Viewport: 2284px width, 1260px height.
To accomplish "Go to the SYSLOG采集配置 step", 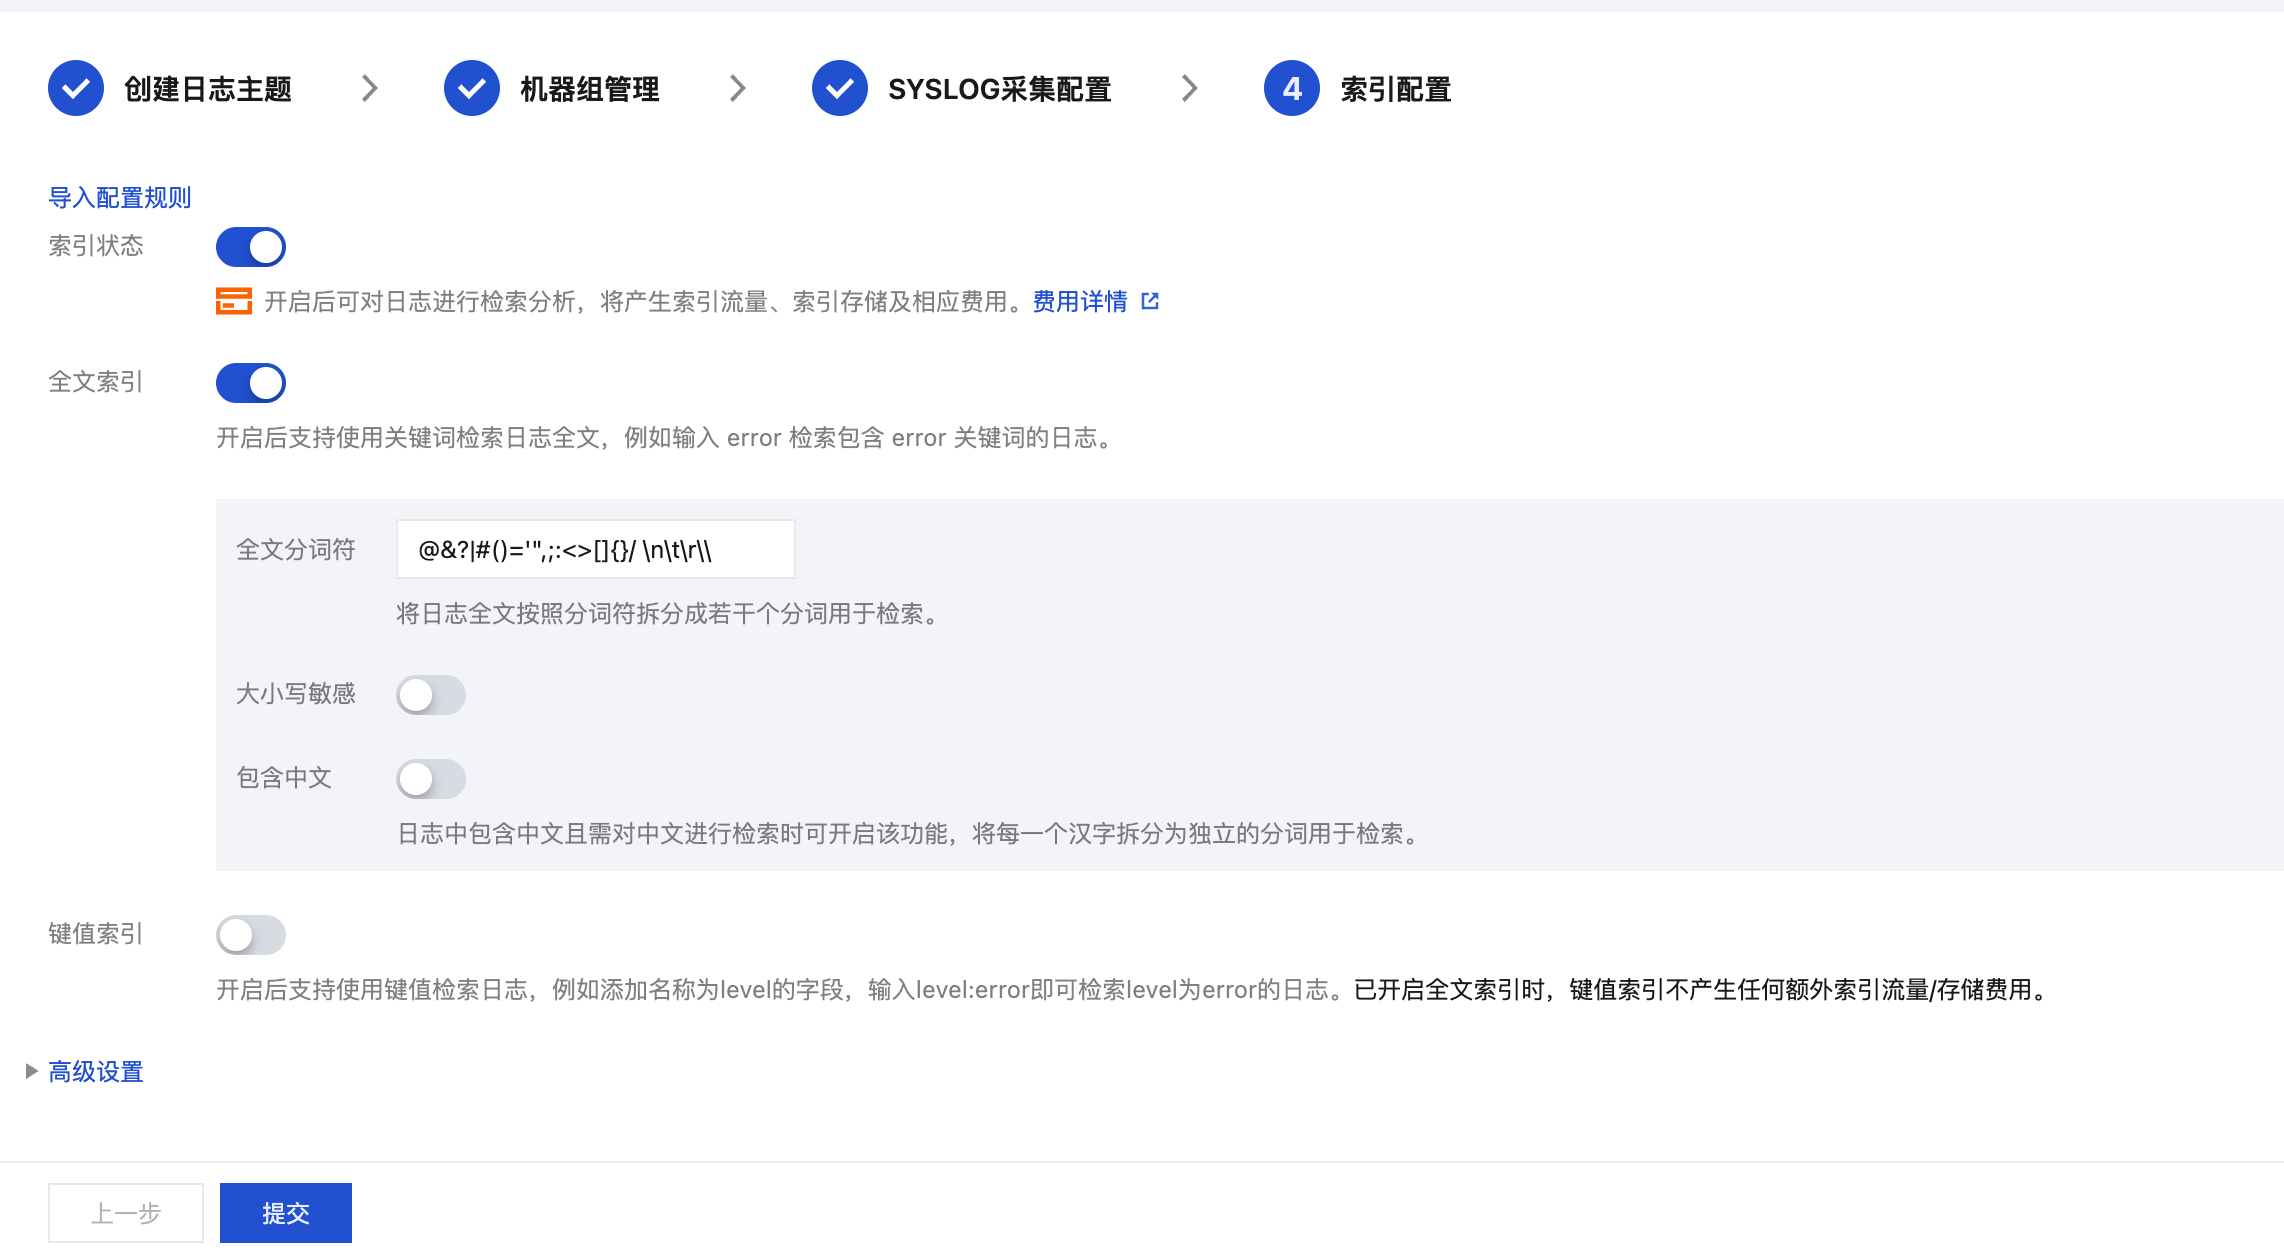I will (x=999, y=89).
